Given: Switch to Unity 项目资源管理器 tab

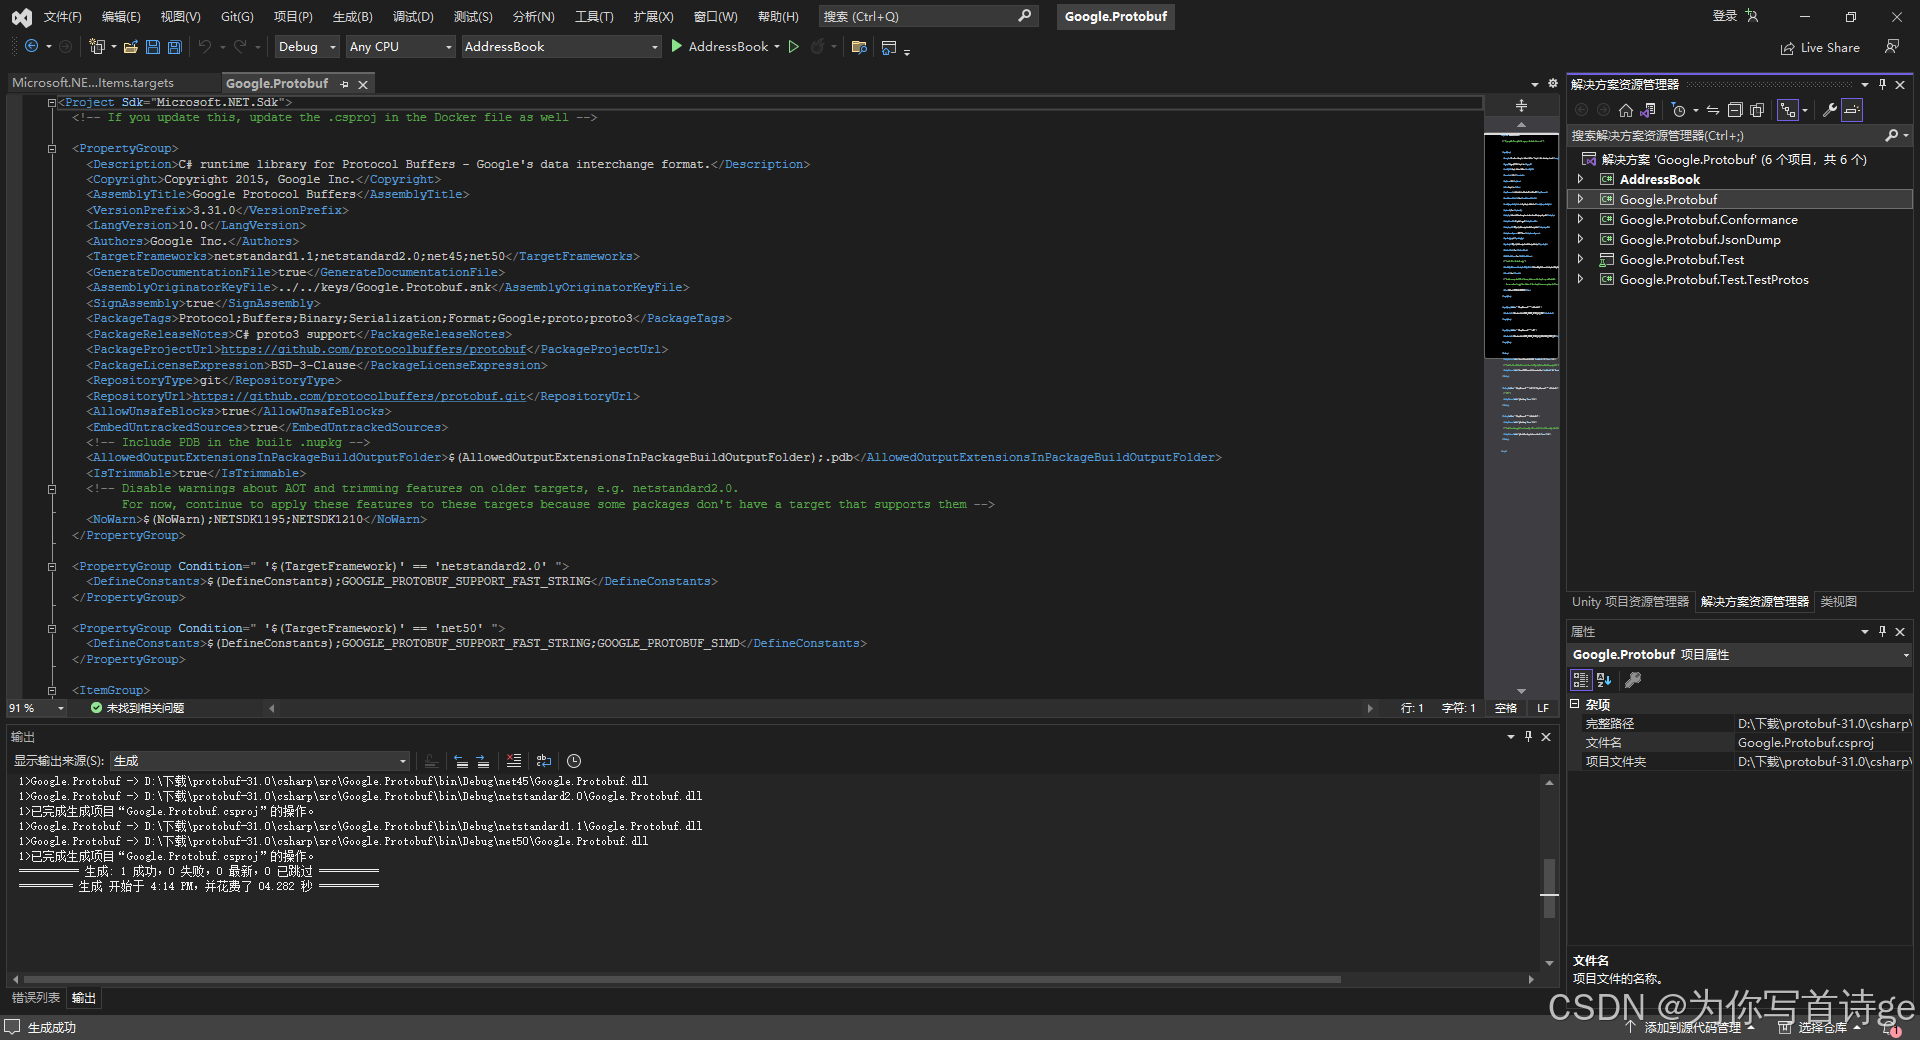Looking at the screenshot, I should (x=1630, y=602).
